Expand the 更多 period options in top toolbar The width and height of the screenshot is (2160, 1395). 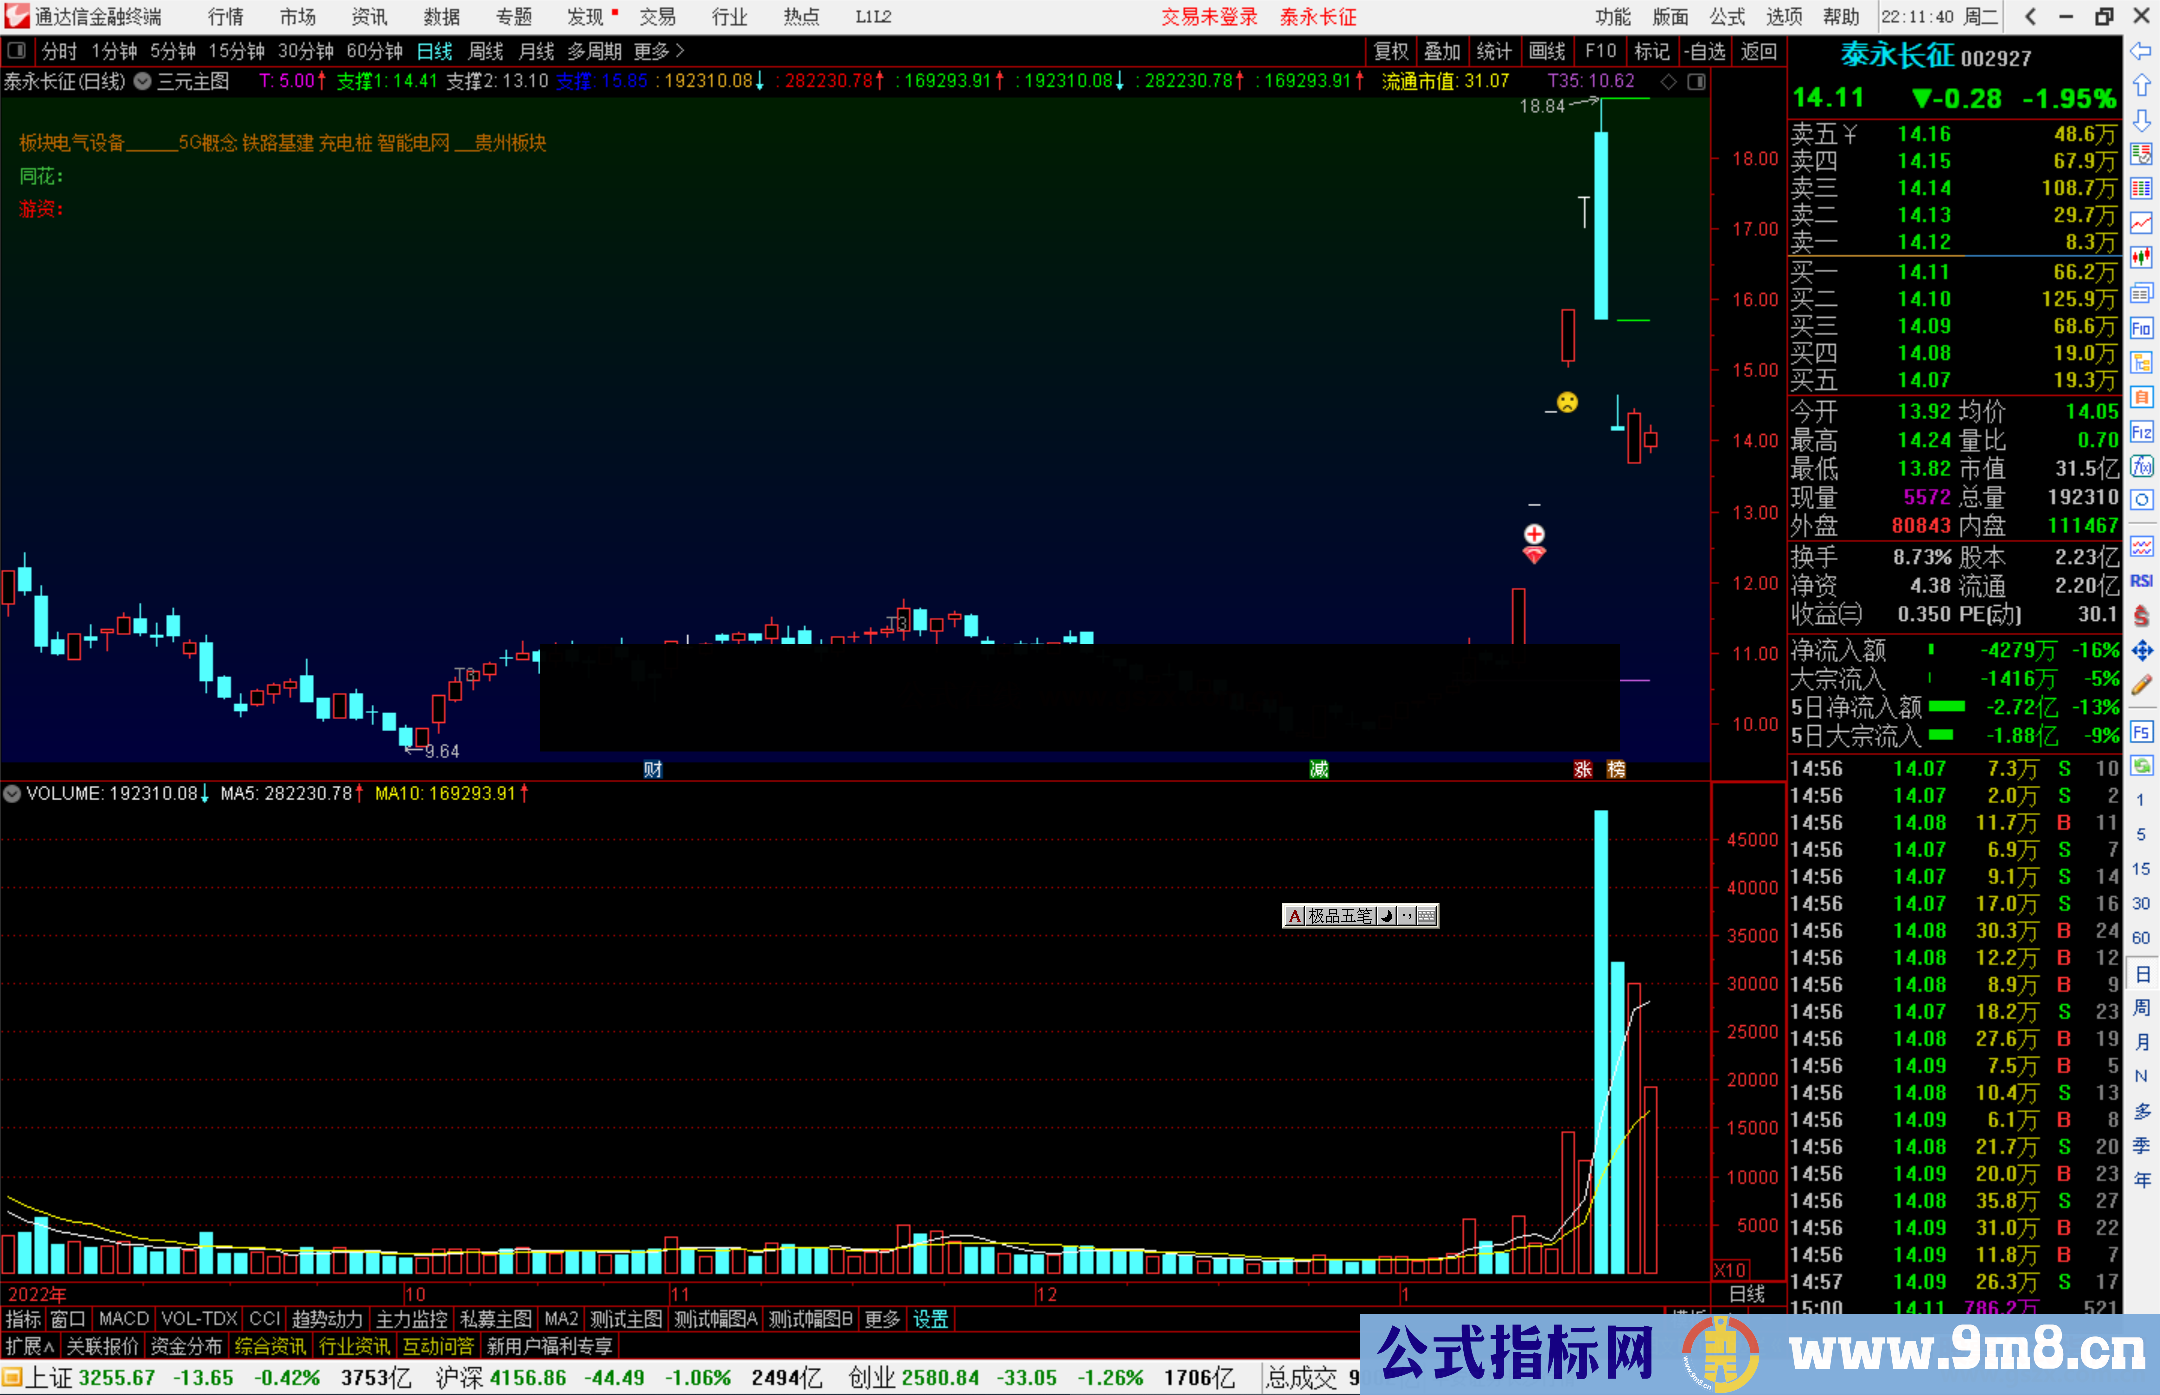(x=659, y=51)
